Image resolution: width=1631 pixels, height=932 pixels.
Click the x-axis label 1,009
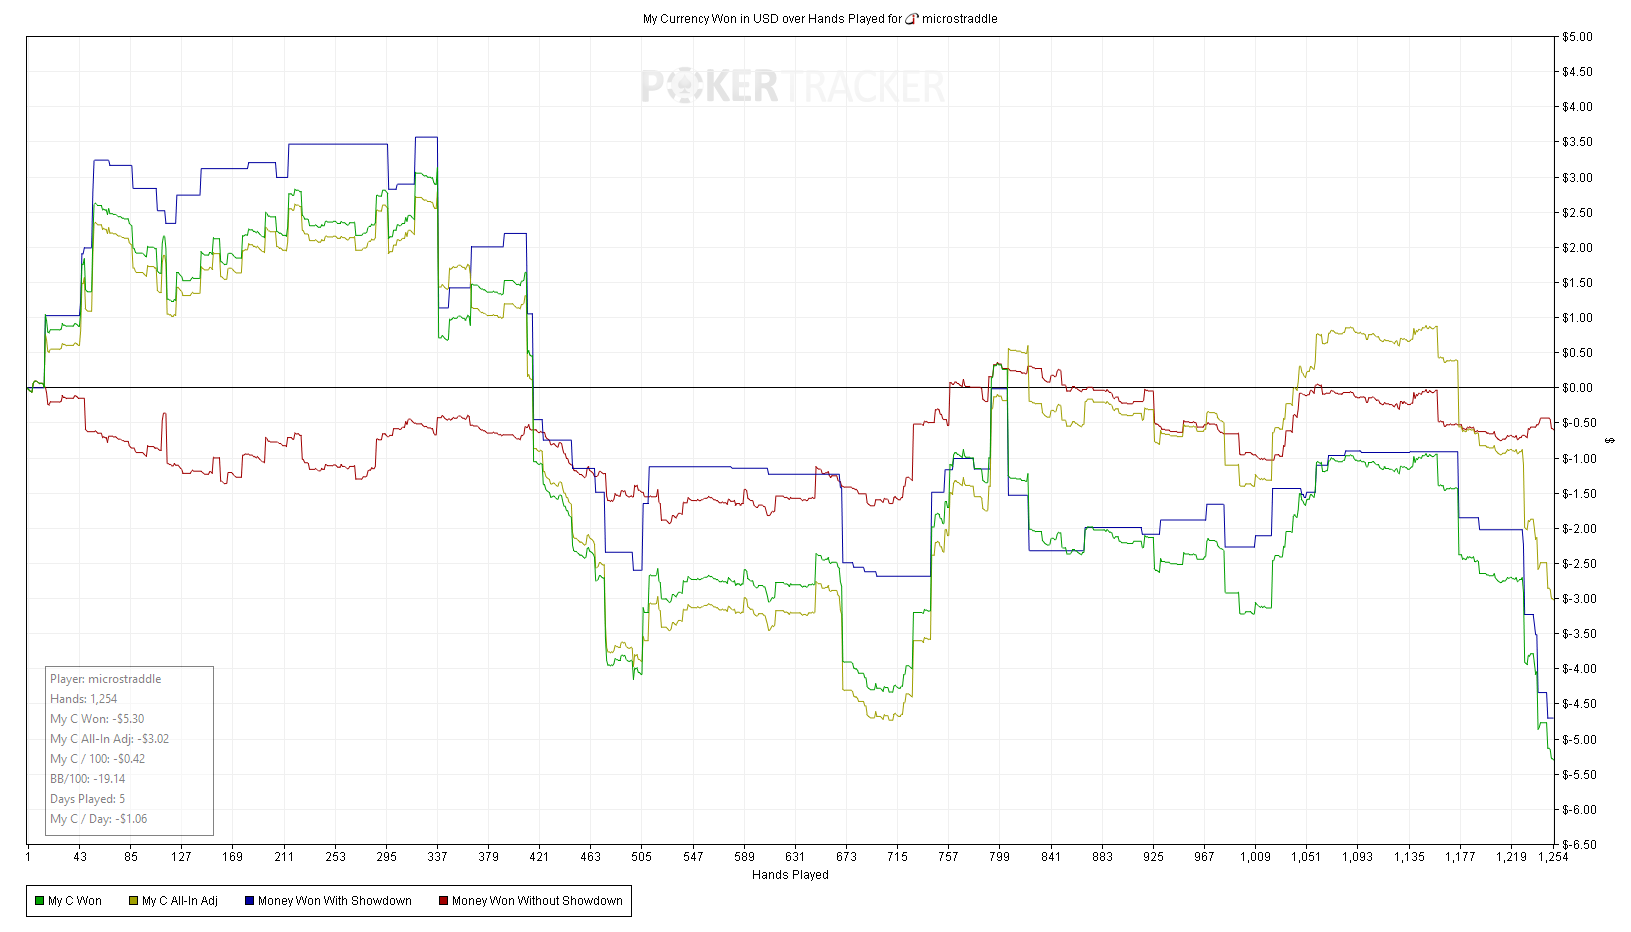coord(1256,857)
